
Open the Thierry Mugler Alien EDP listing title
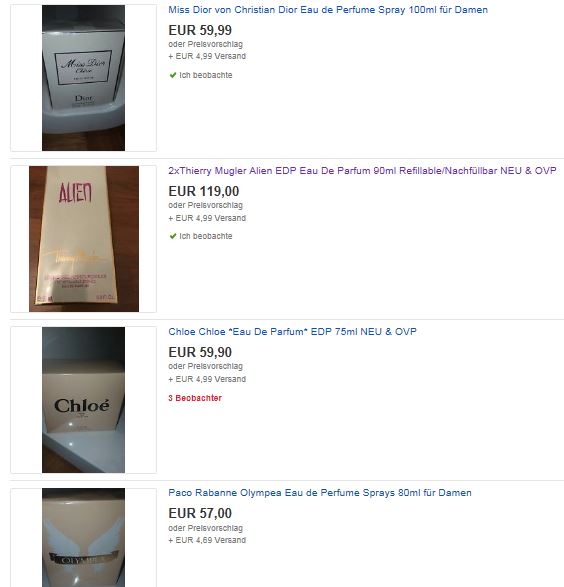tap(362, 171)
